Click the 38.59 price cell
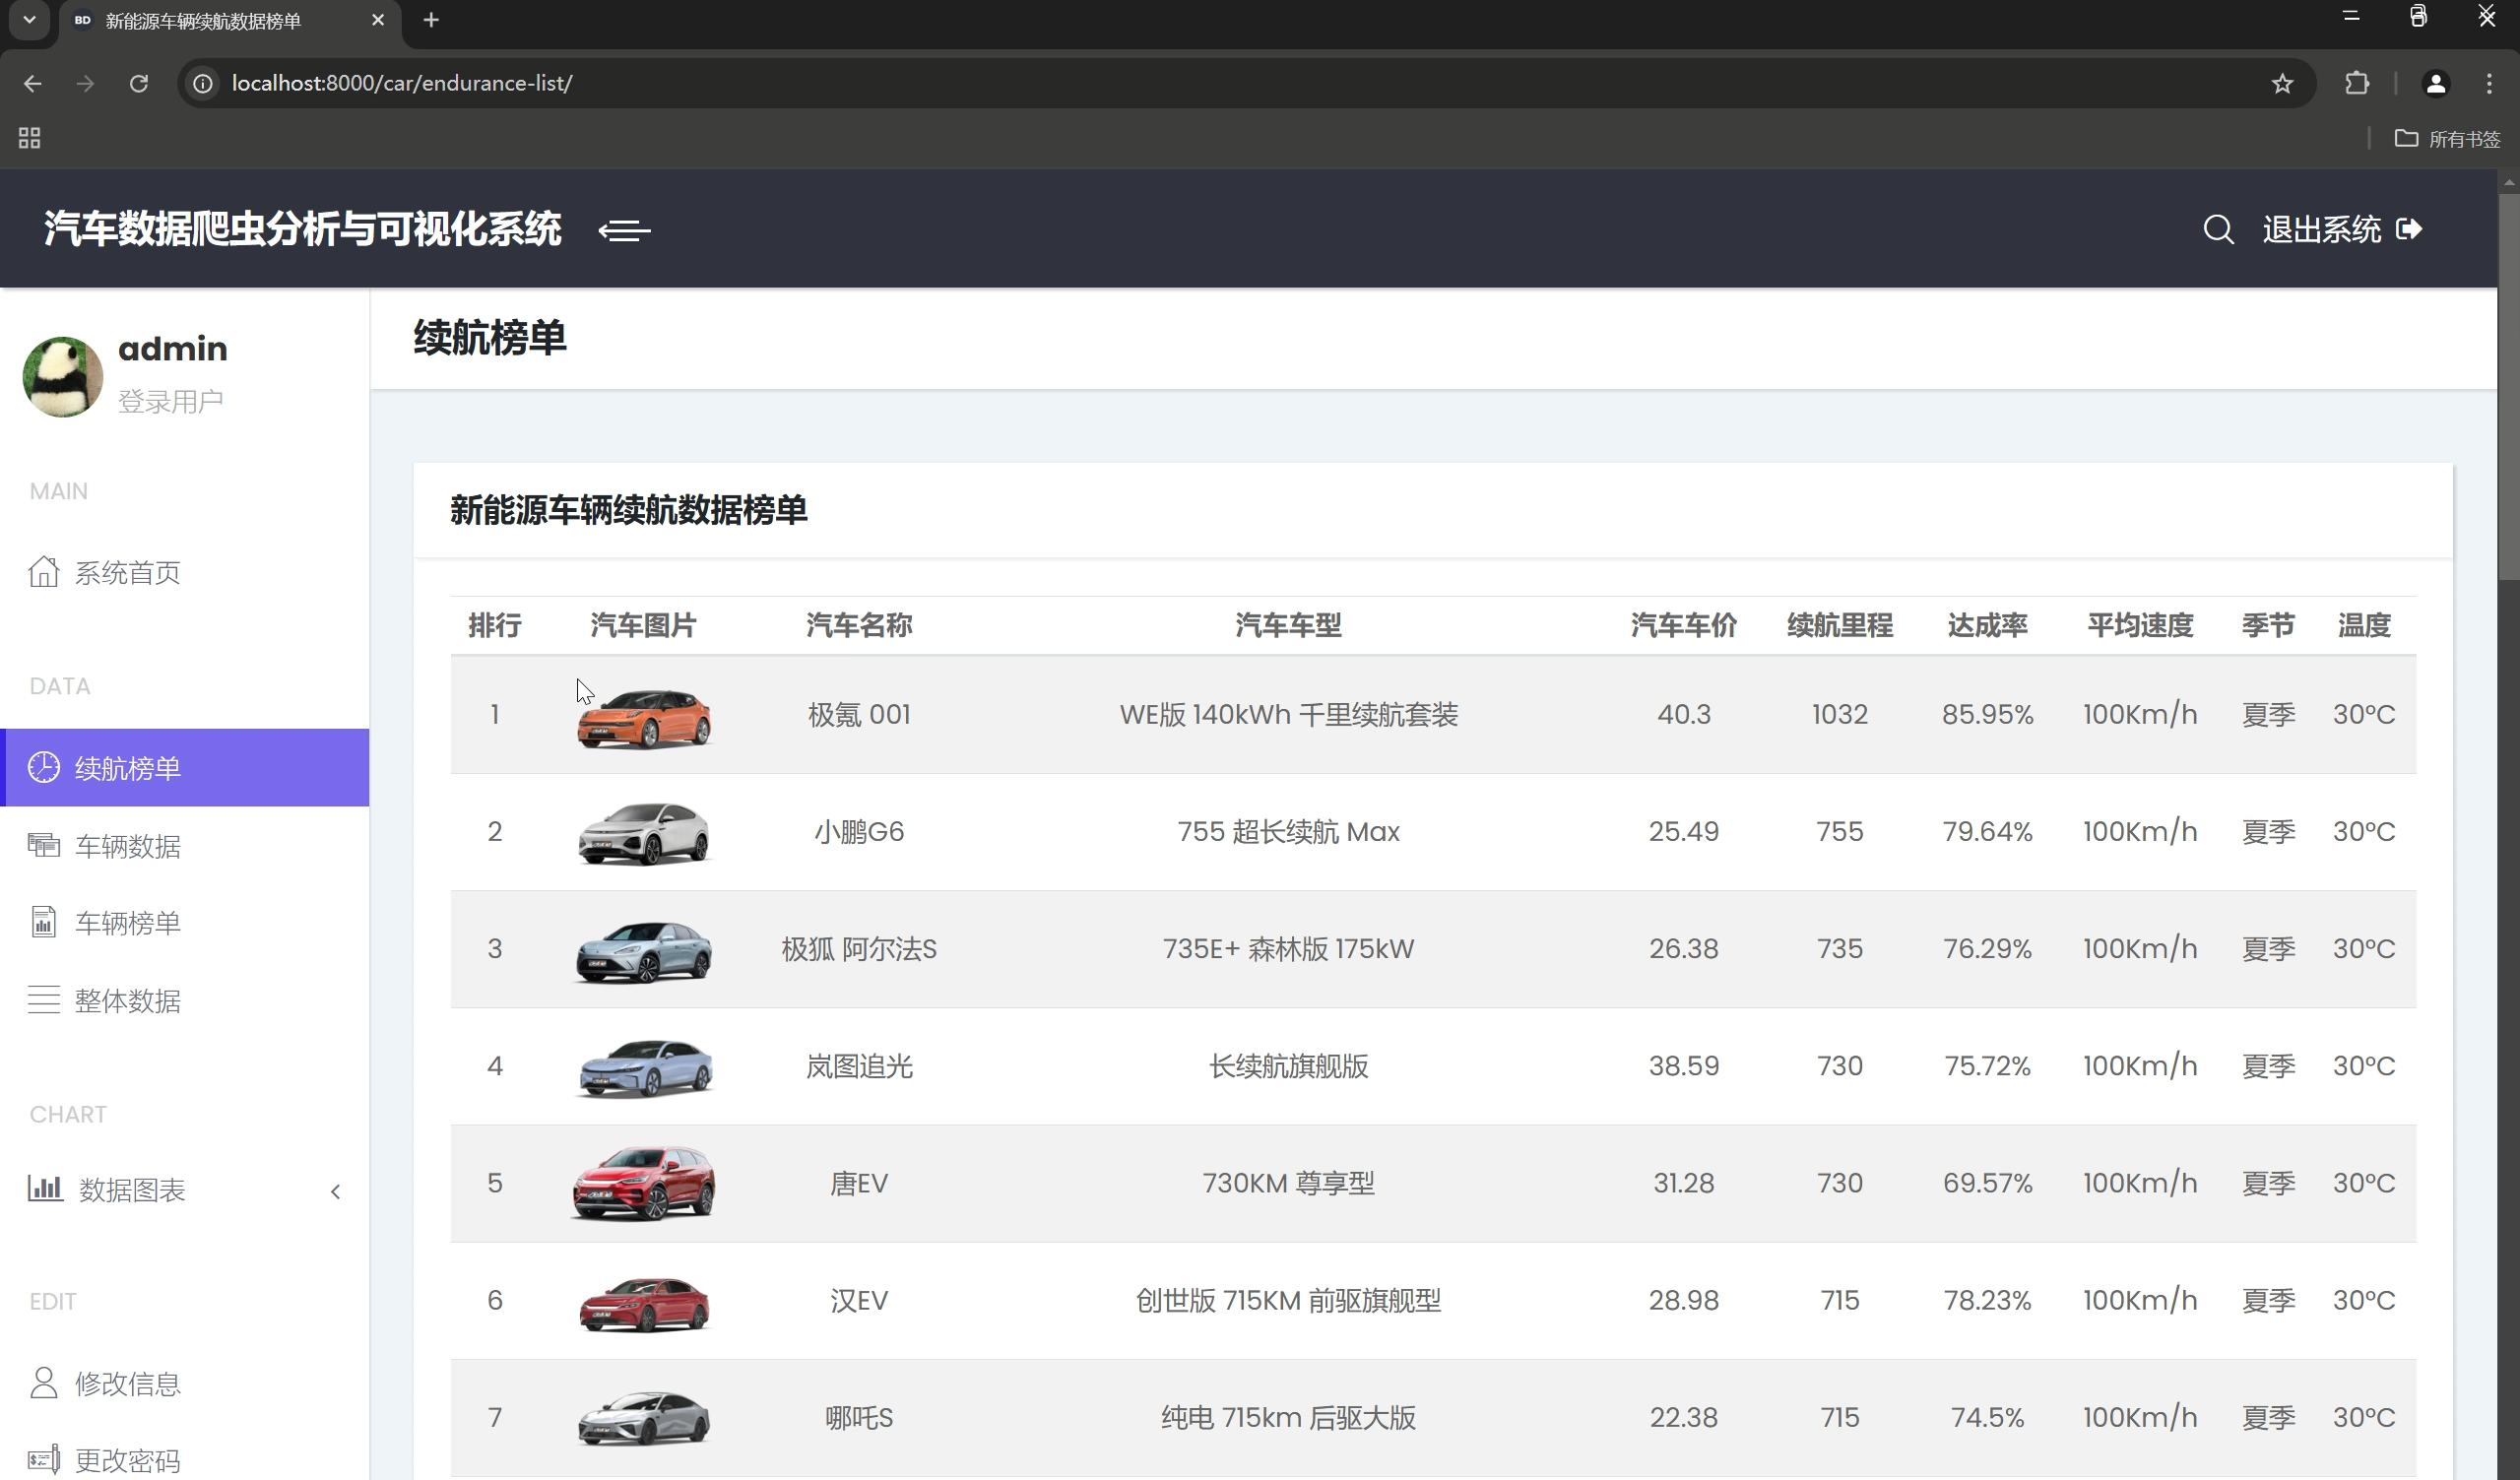This screenshot has width=2520, height=1480. tap(1684, 1065)
